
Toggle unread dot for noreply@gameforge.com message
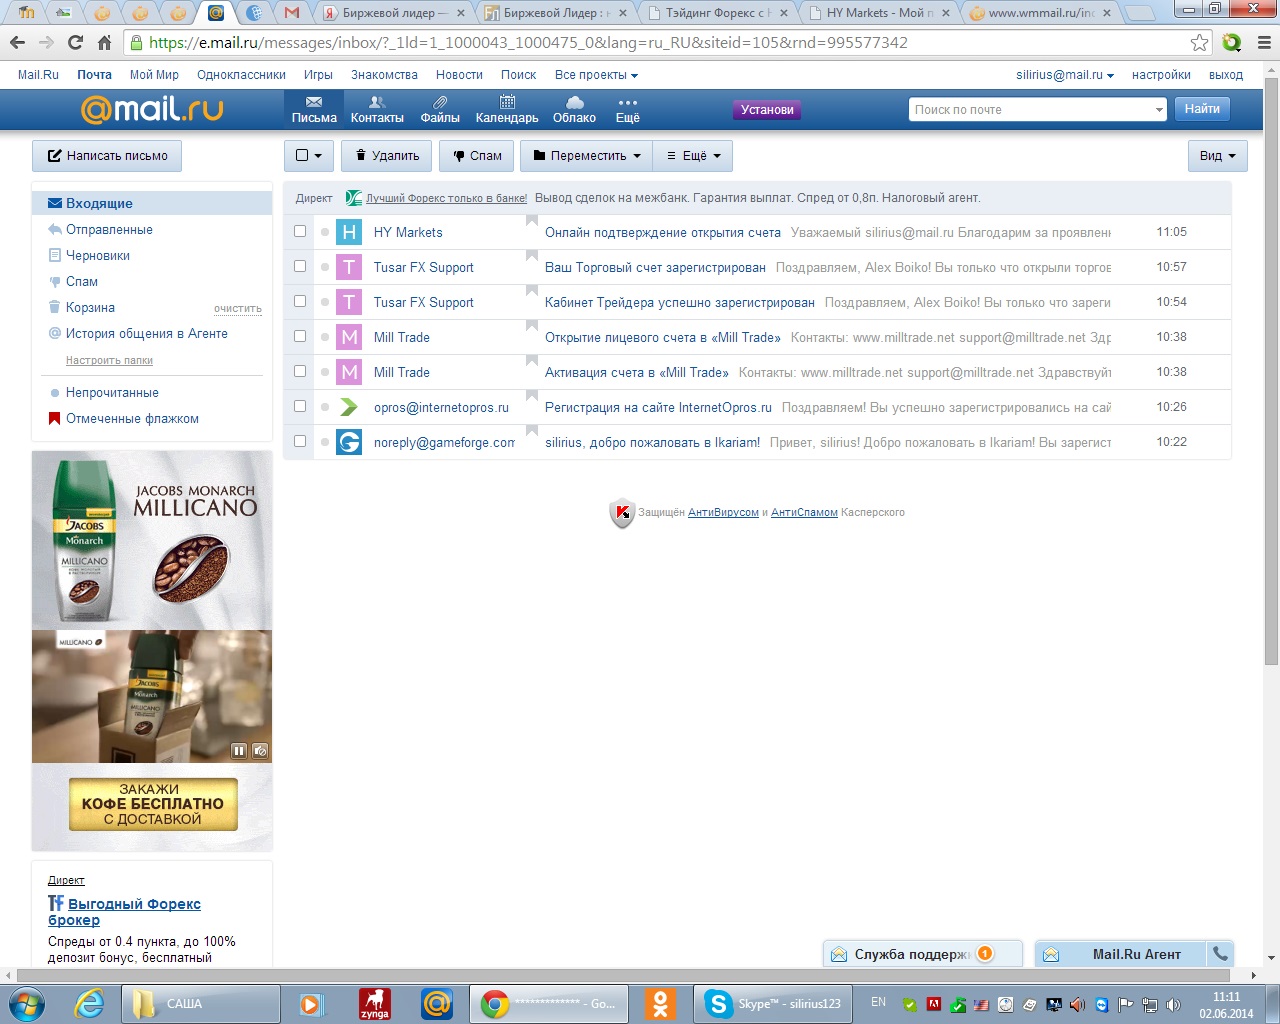click(x=325, y=442)
